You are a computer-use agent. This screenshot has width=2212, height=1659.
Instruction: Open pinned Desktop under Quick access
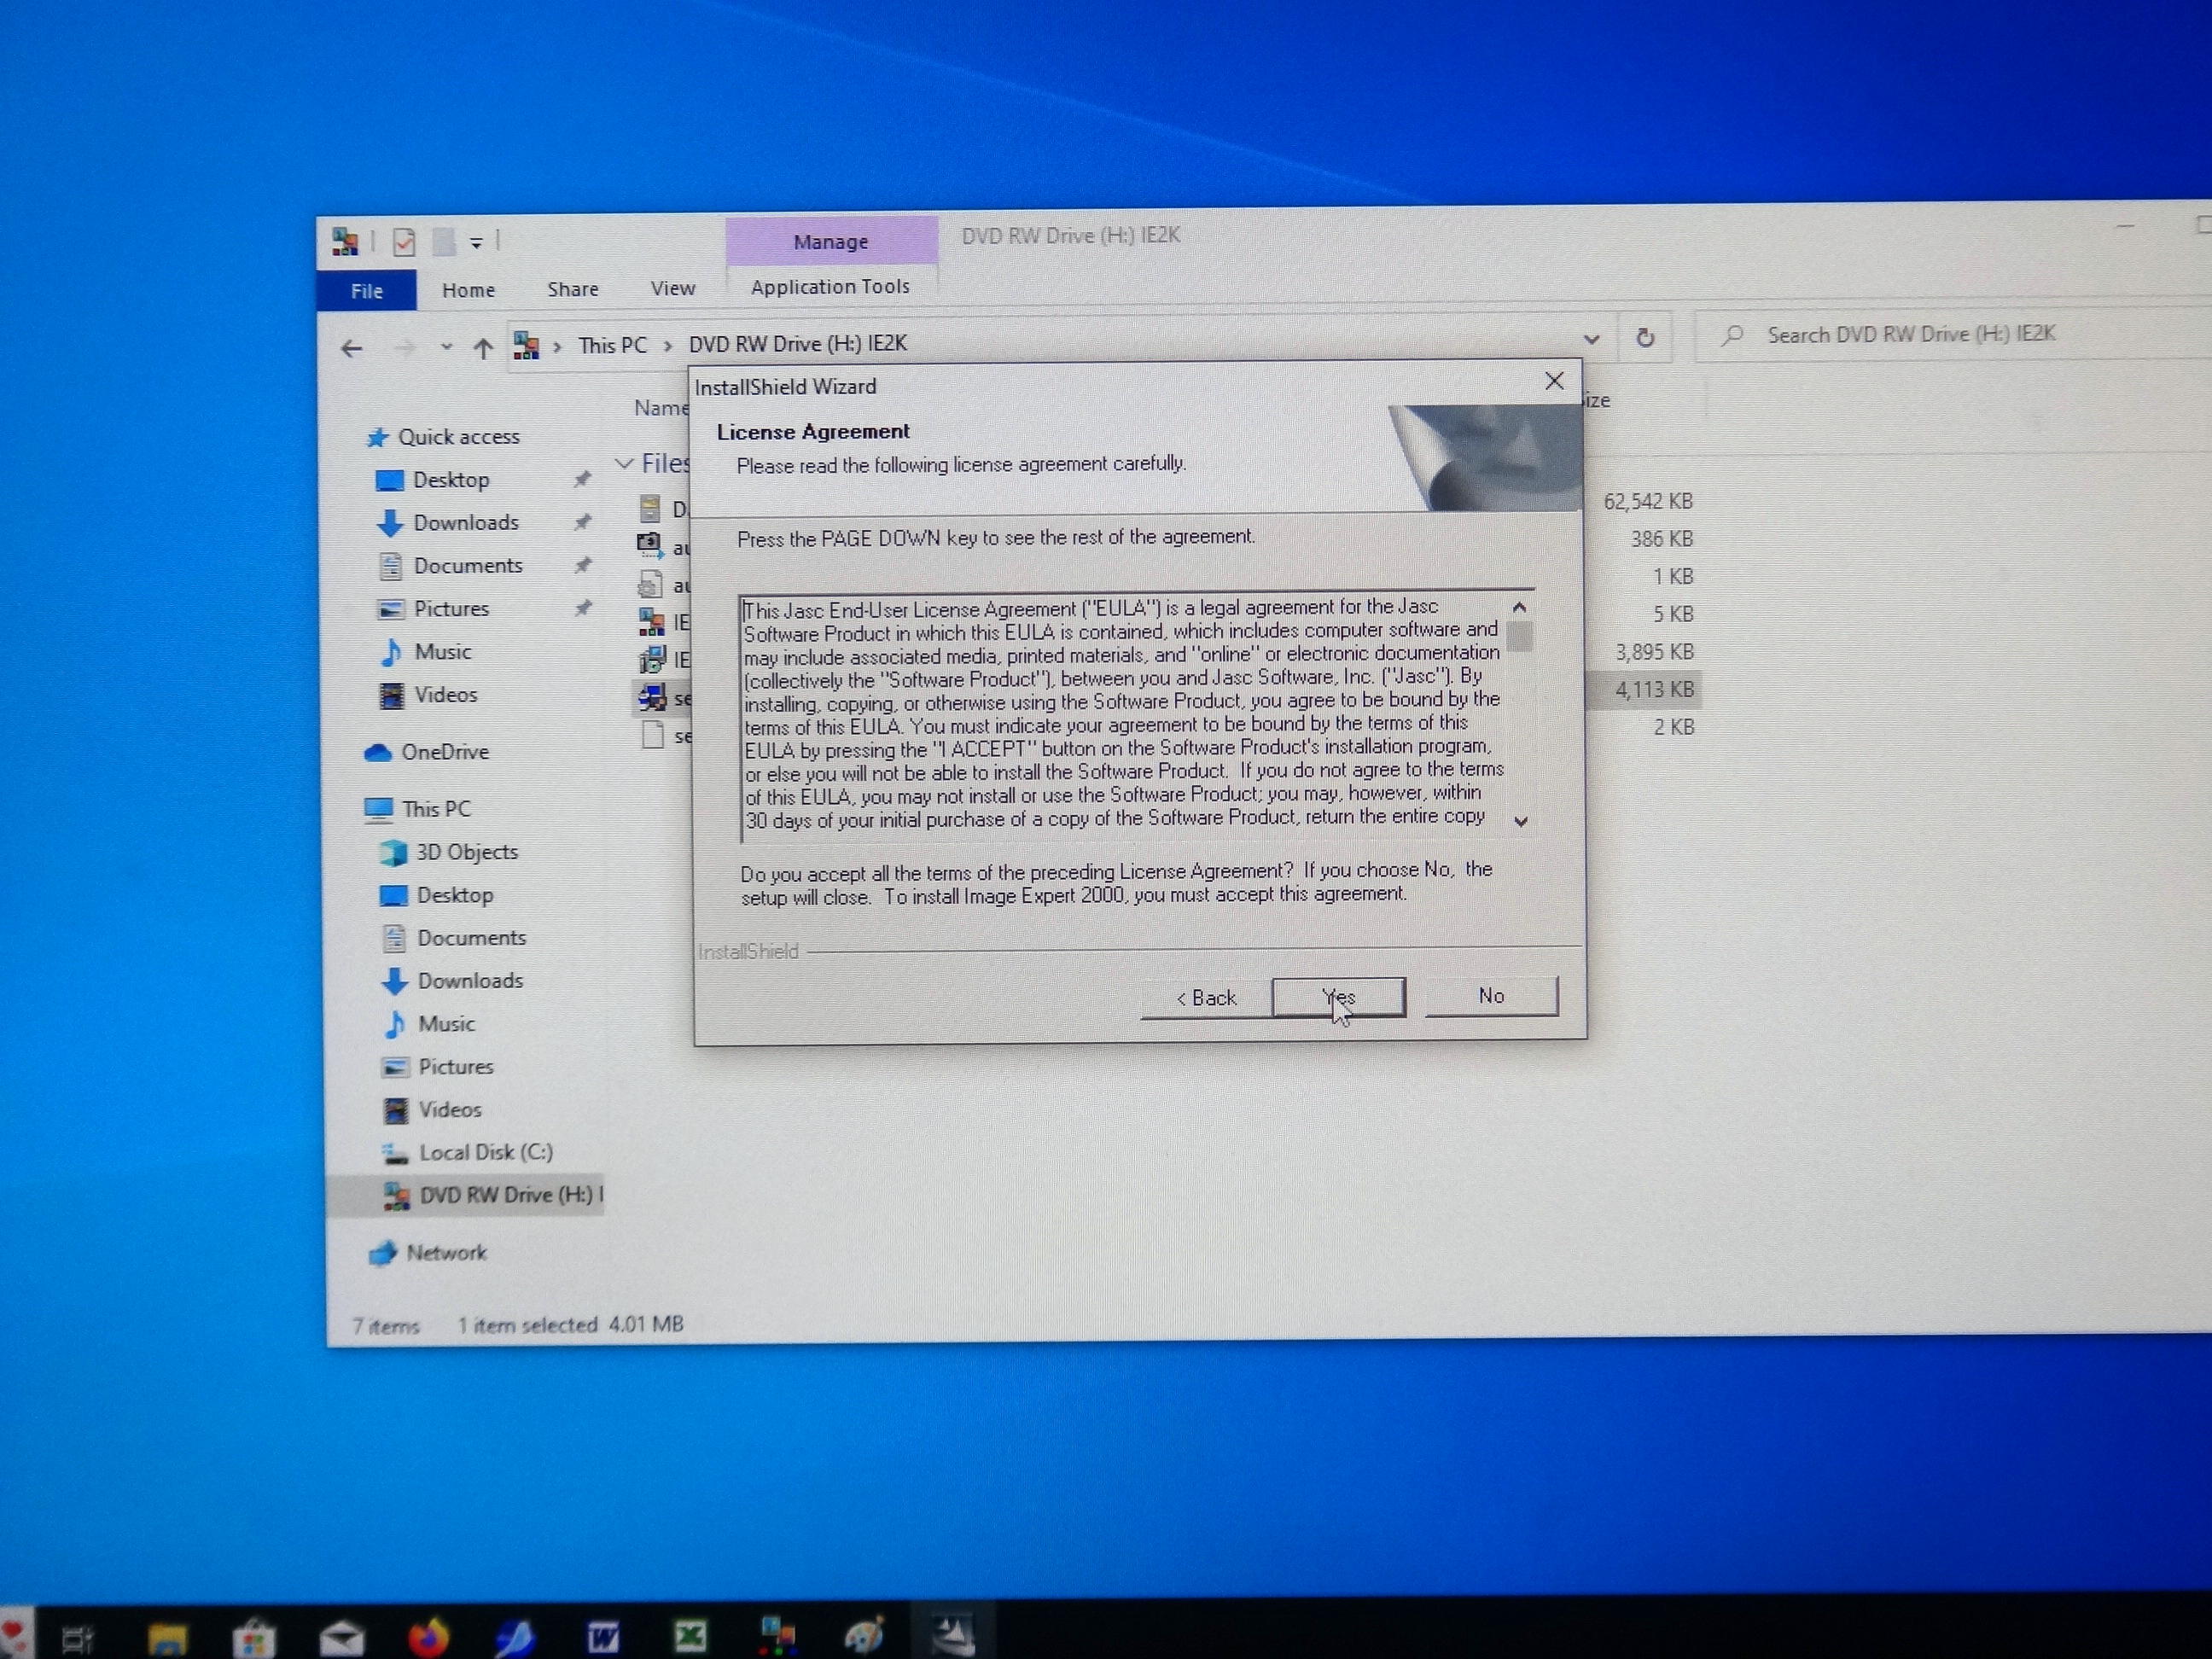point(450,480)
